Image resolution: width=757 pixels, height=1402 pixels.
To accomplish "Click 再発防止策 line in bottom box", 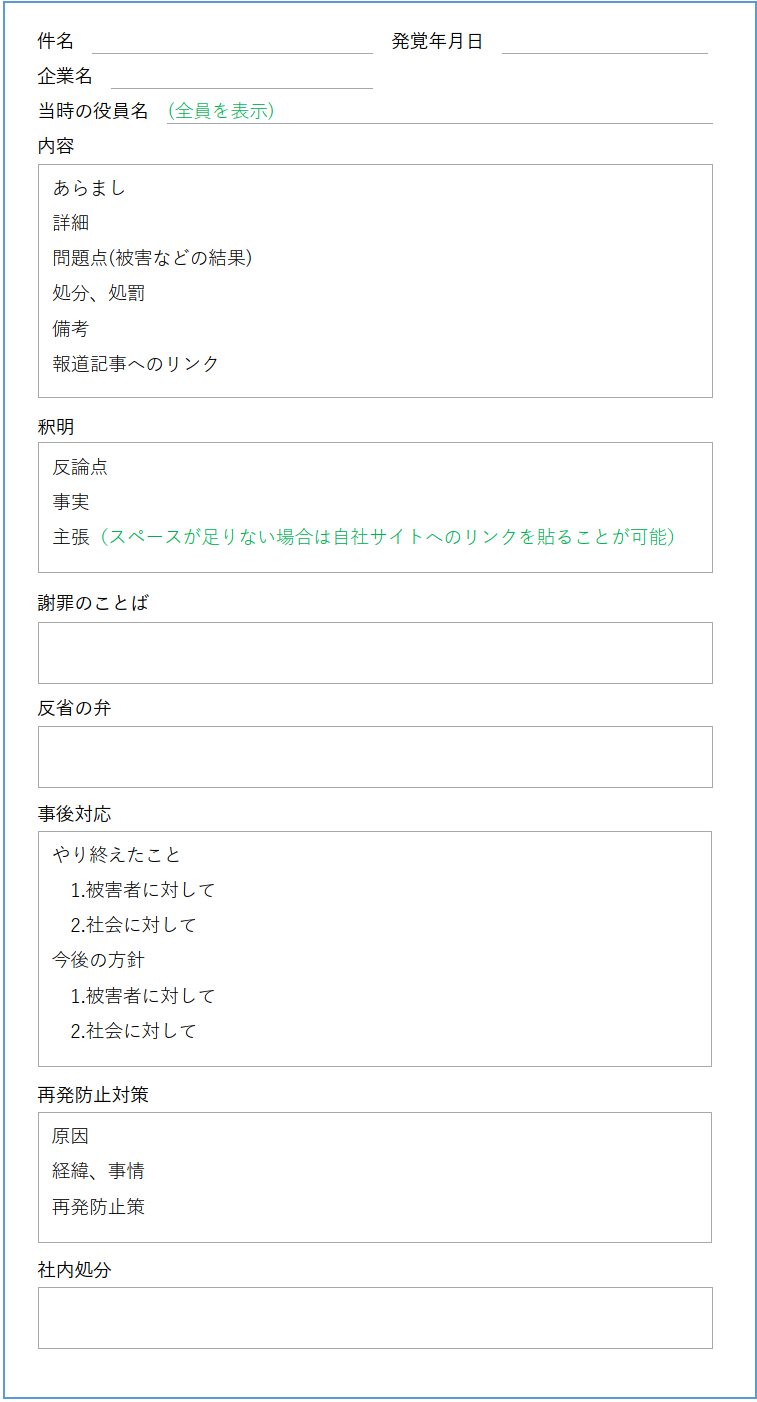I will [x=99, y=1206].
